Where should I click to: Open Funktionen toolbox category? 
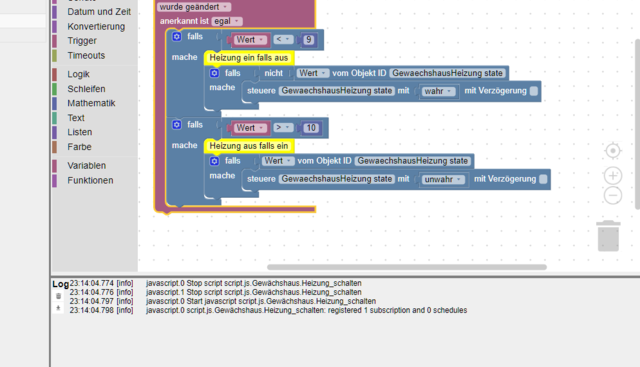(x=90, y=180)
